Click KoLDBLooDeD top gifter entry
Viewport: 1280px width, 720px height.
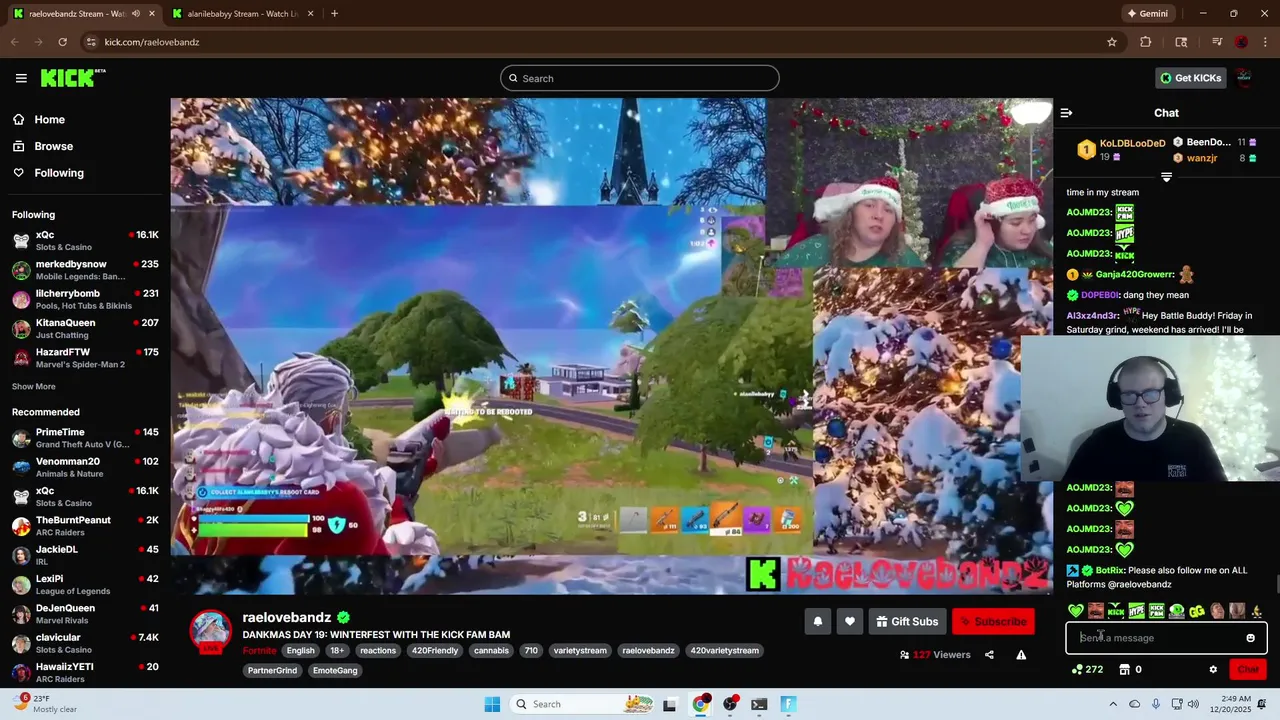point(1120,150)
